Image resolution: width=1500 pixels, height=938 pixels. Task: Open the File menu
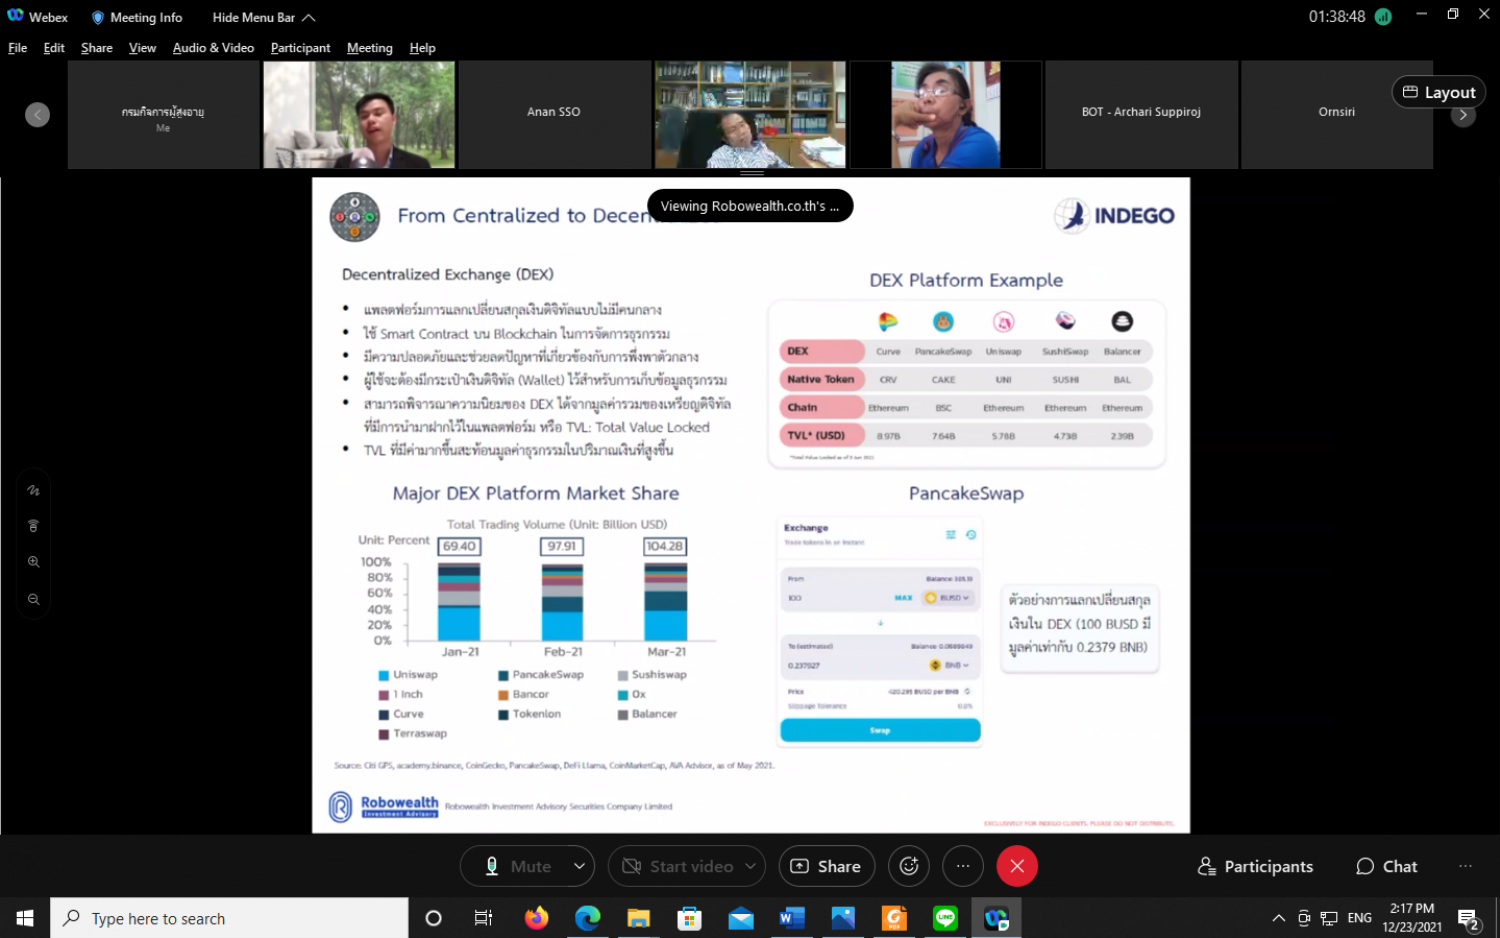tap(18, 48)
